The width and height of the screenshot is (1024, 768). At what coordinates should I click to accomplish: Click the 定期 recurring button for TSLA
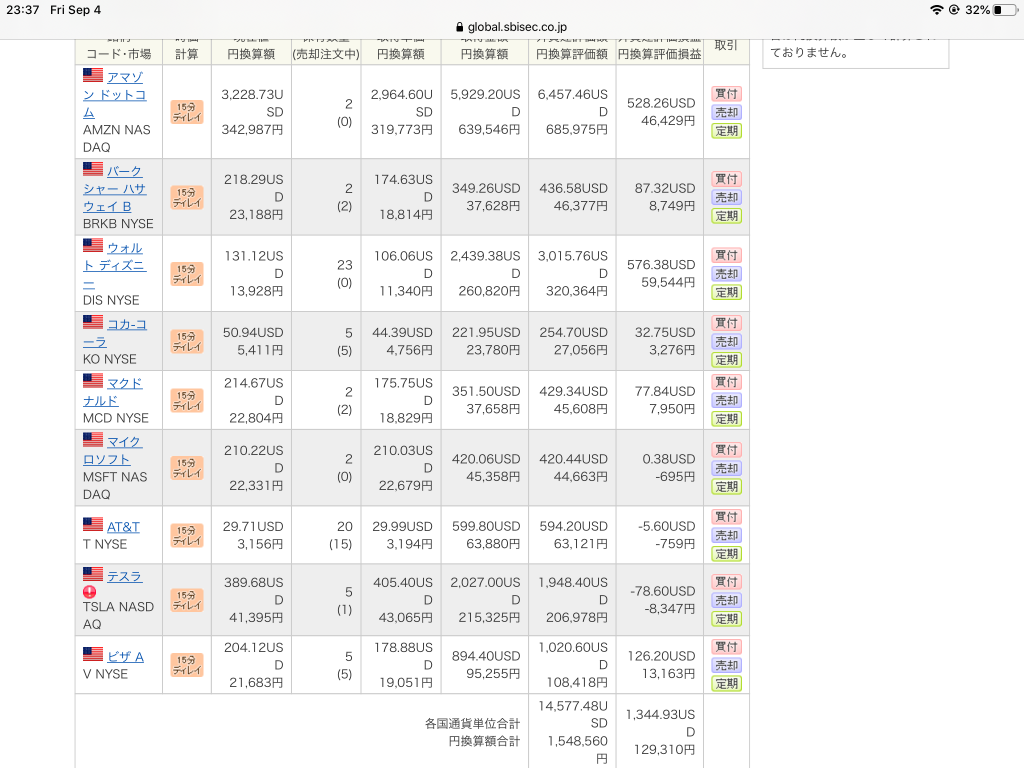[726, 618]
